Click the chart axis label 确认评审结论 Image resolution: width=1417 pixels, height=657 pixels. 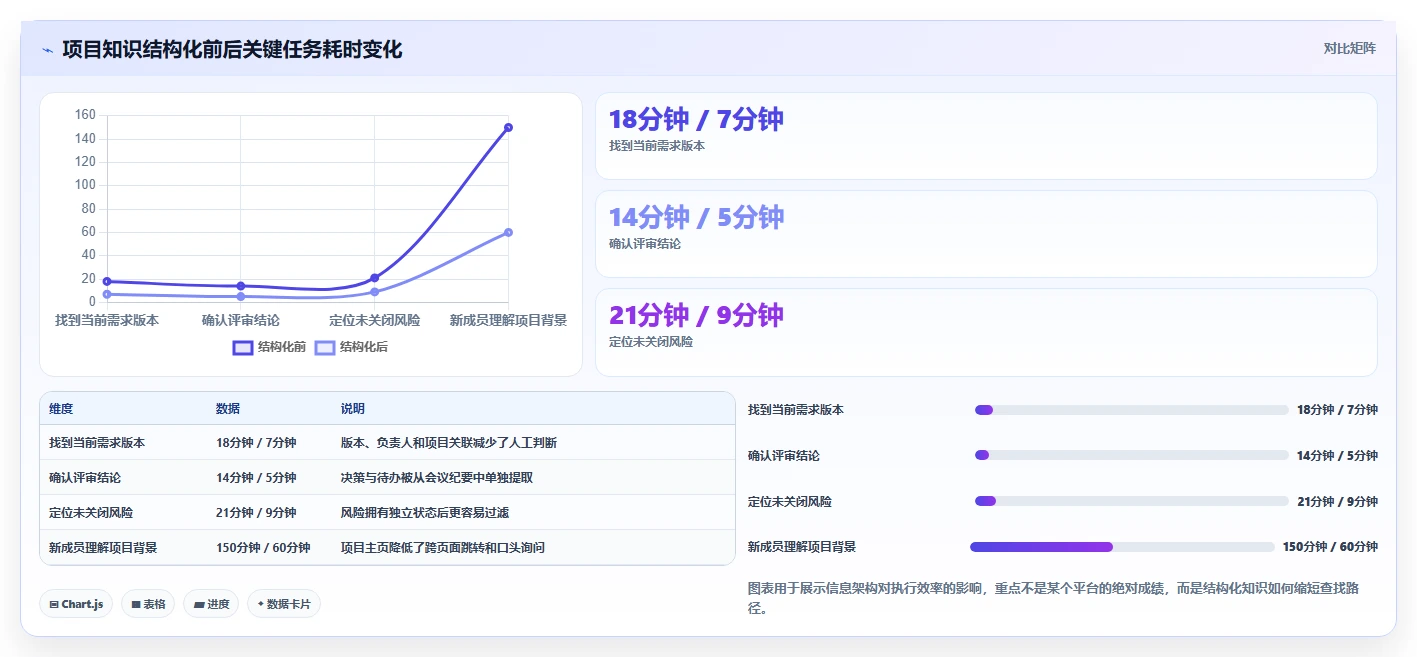tap(240, 320)
